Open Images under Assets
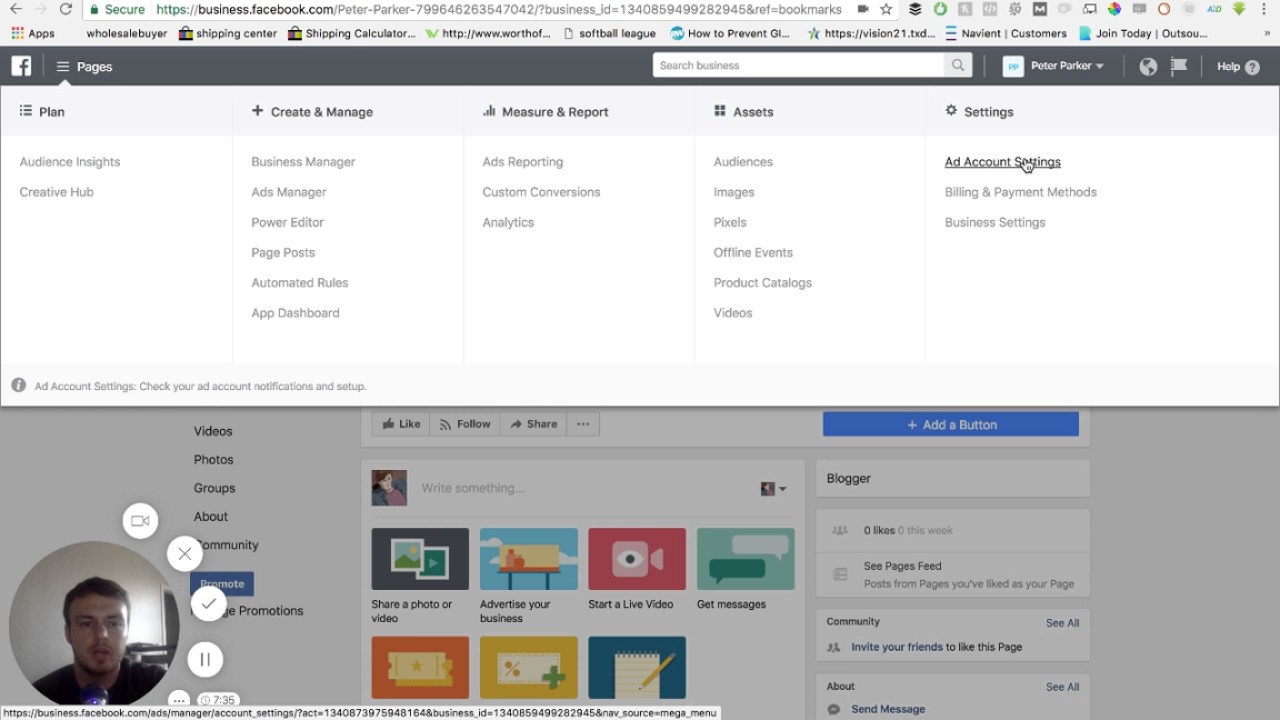Viewport: 1280px width, 720px height. 734,192
